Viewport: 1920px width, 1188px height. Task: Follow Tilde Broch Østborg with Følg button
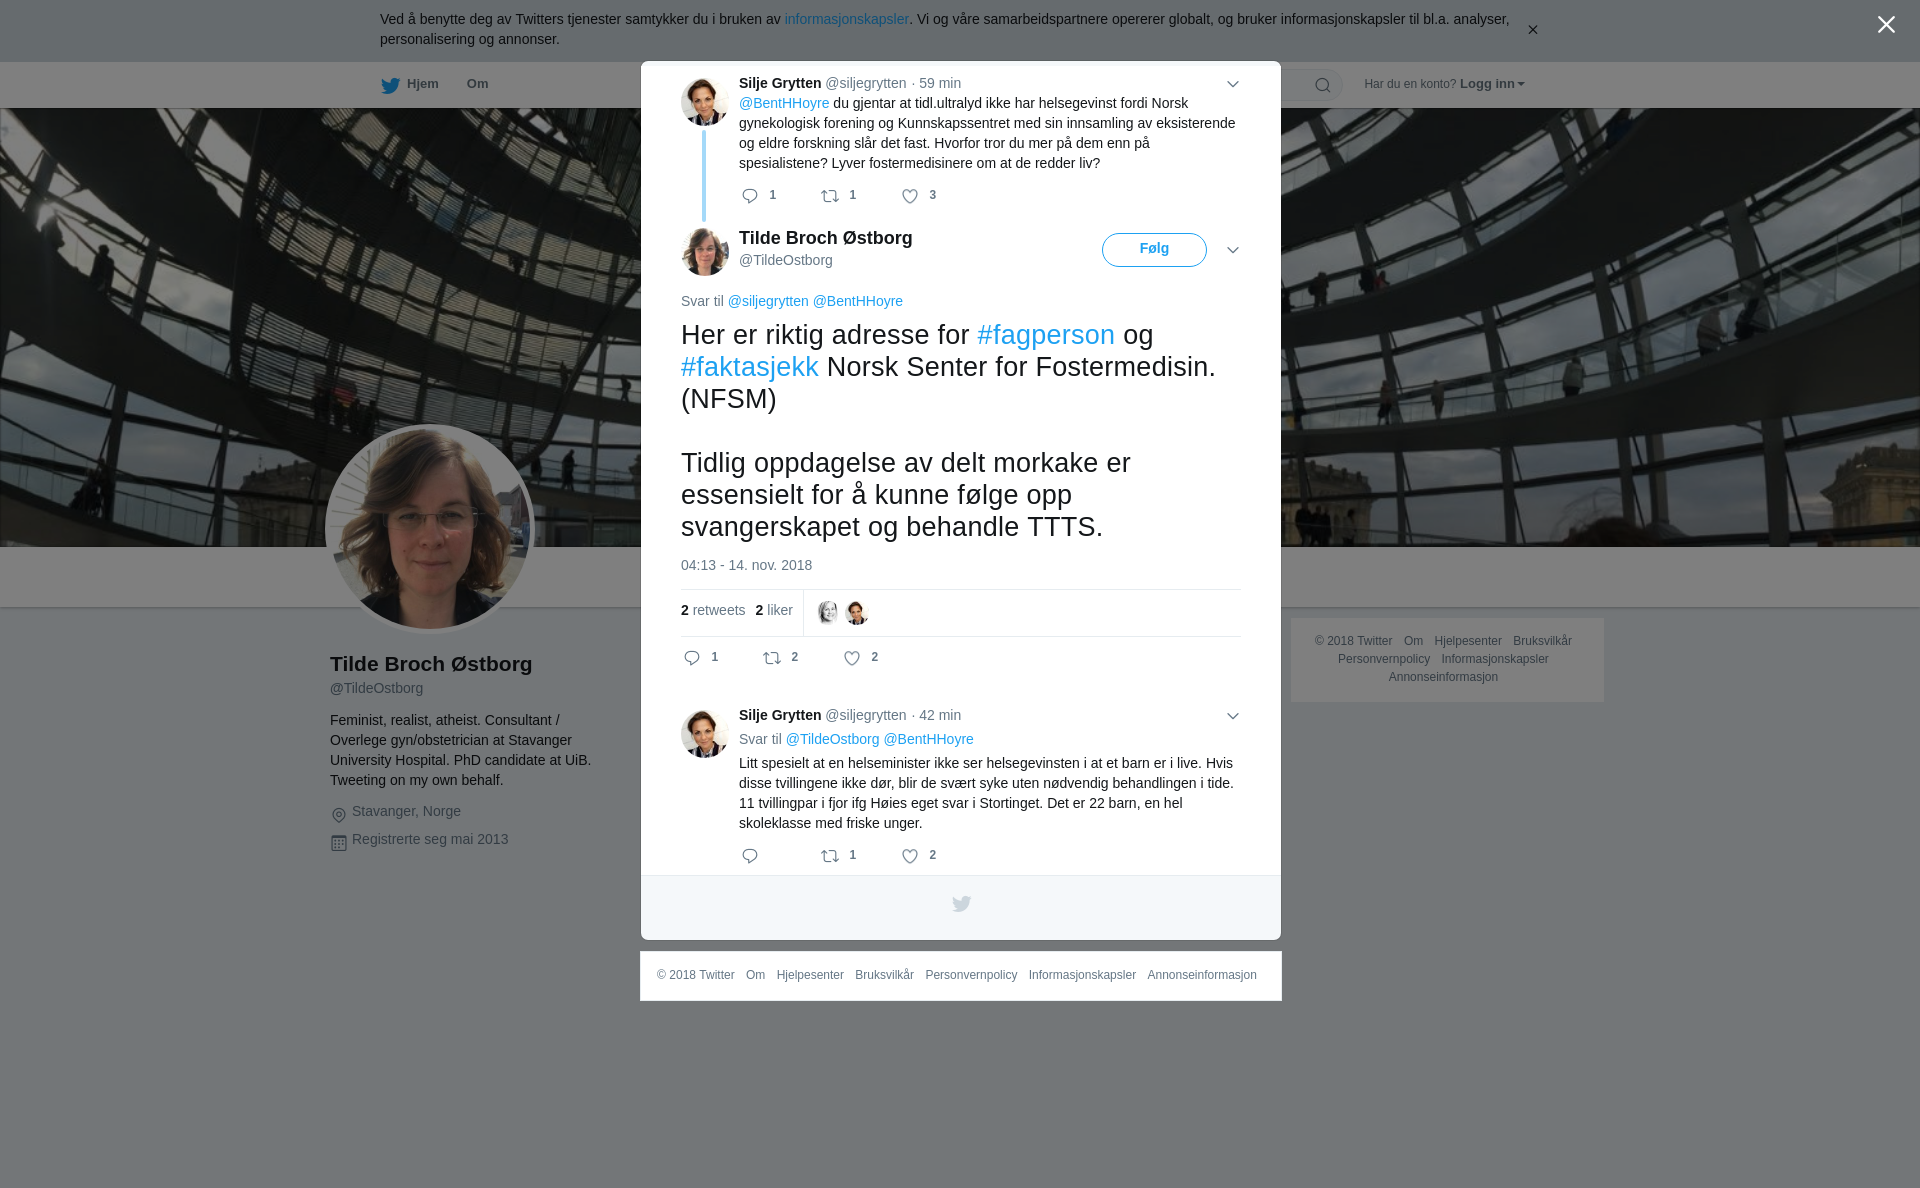point(1154,250)
